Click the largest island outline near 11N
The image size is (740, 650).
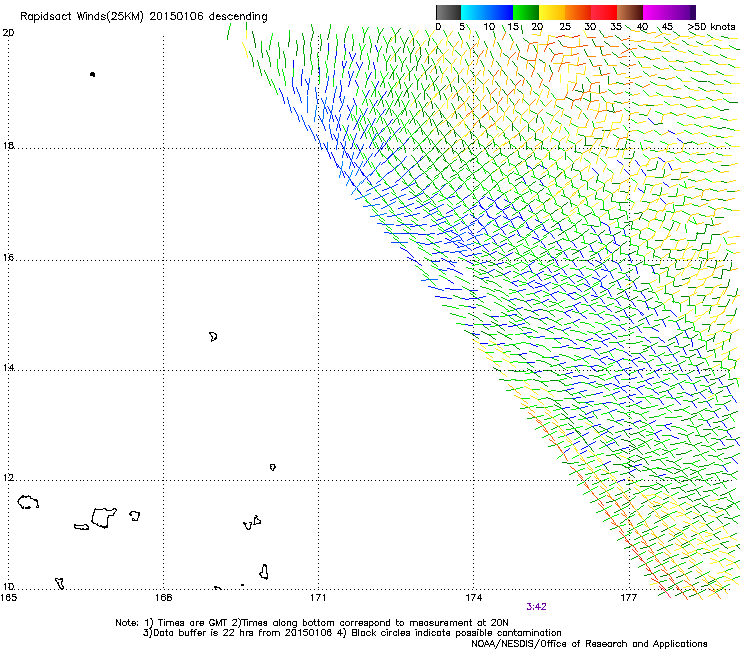click(103, 518)
